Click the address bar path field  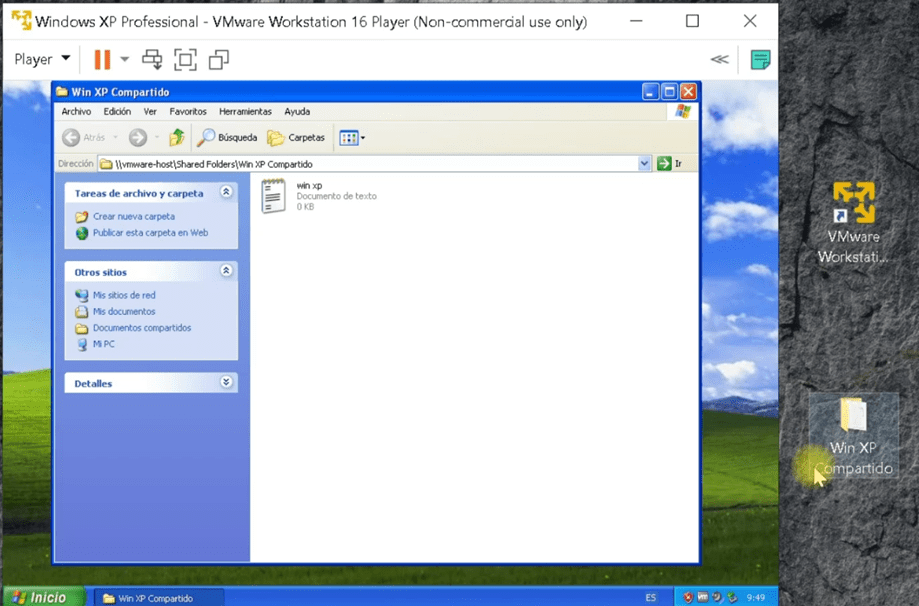(x=368, y=164)
